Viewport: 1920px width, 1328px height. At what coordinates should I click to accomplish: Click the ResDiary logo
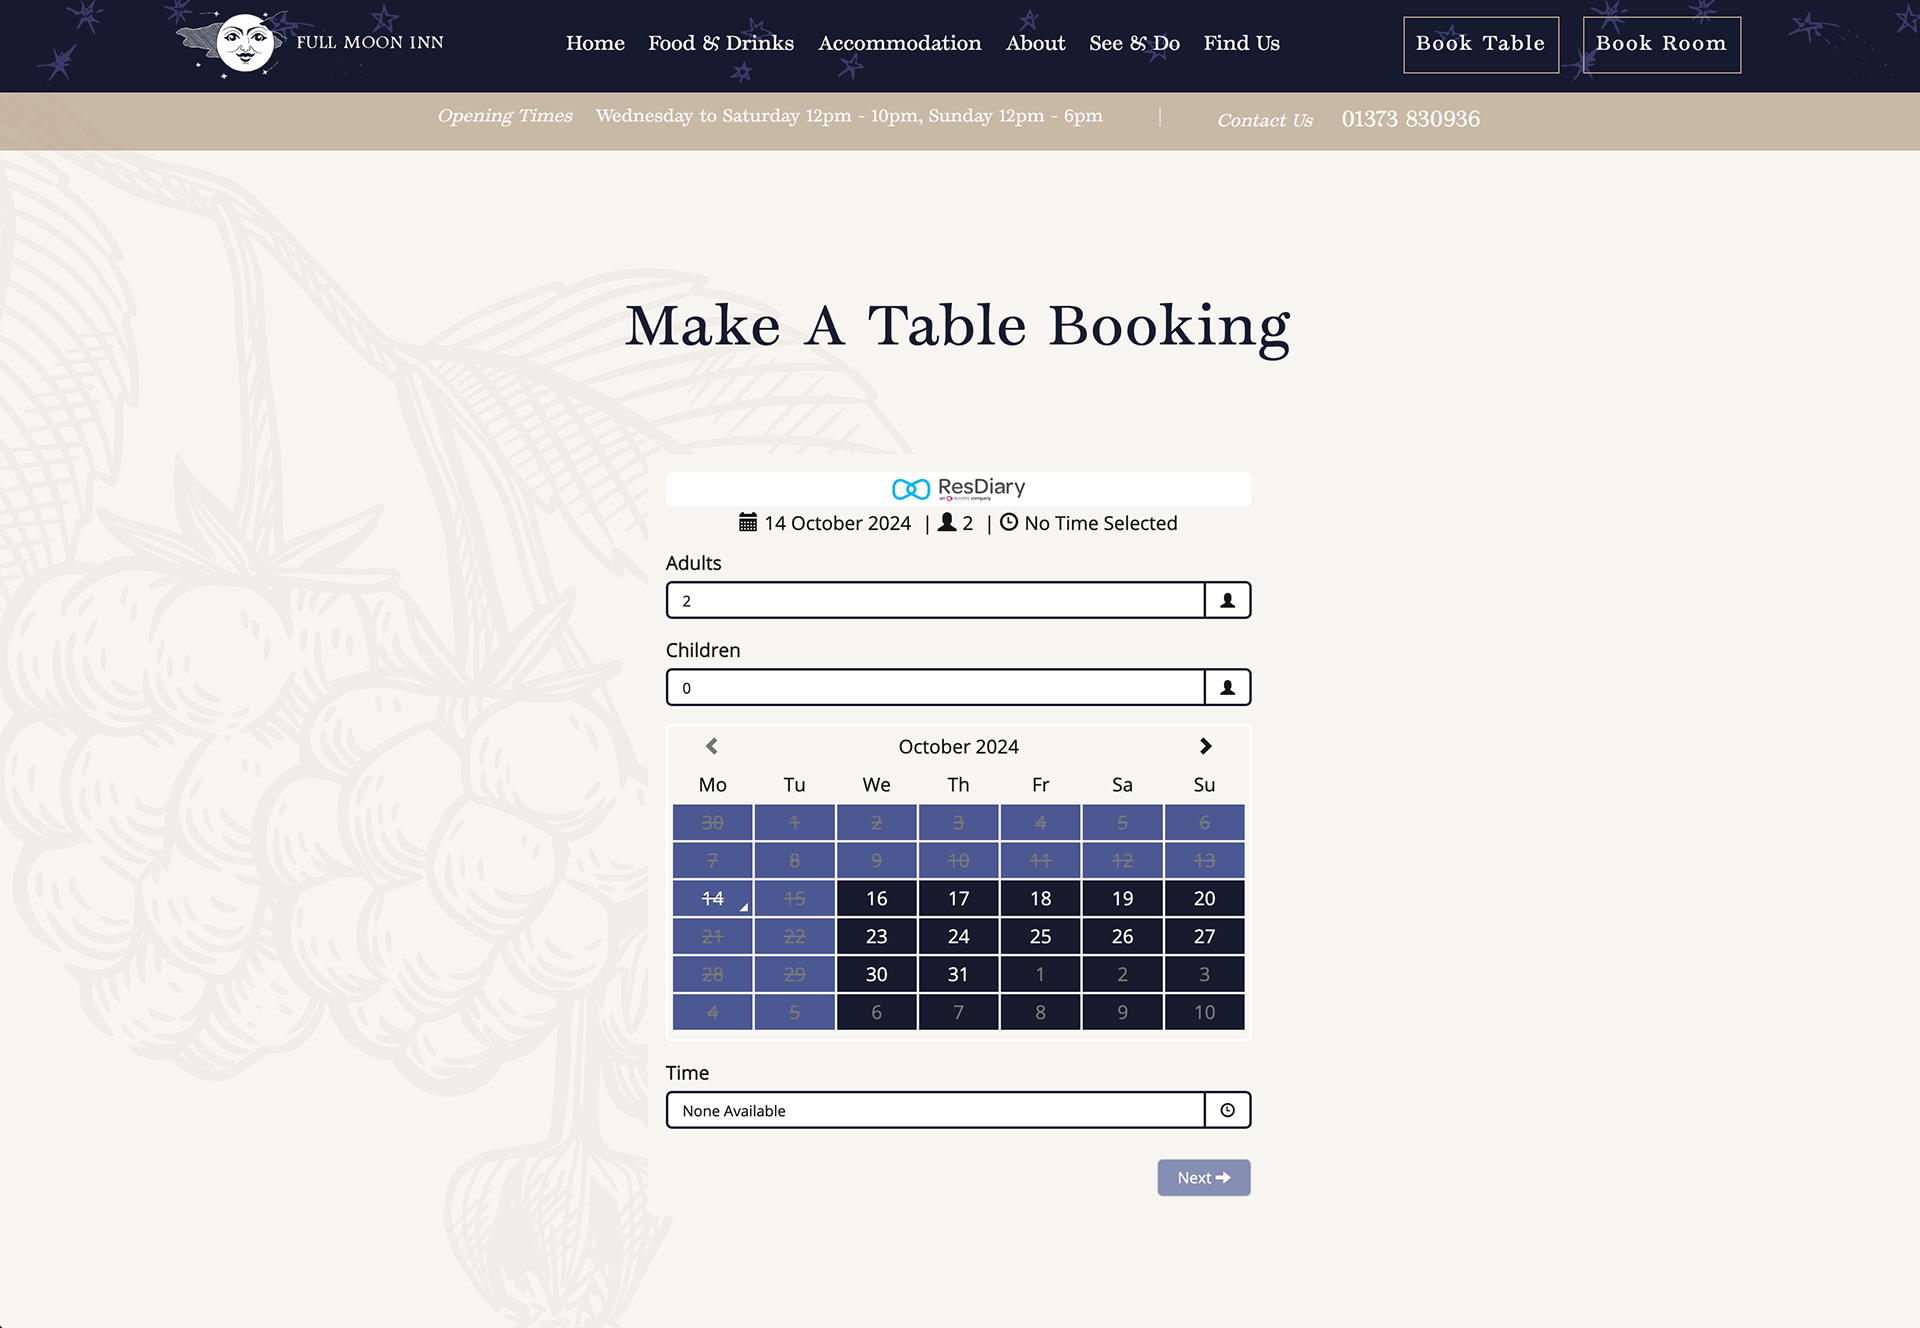(x=959, y=488)
